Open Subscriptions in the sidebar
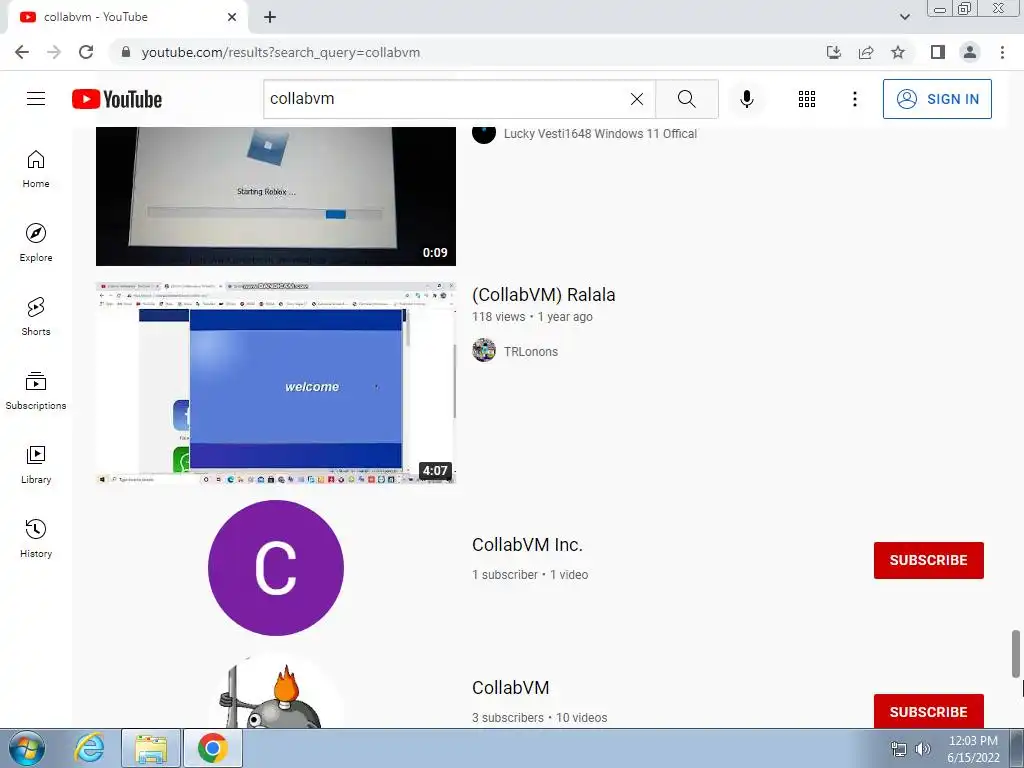Image resolution: width=1024 pixels, height=768 pixels. click(x=36, y=391)
